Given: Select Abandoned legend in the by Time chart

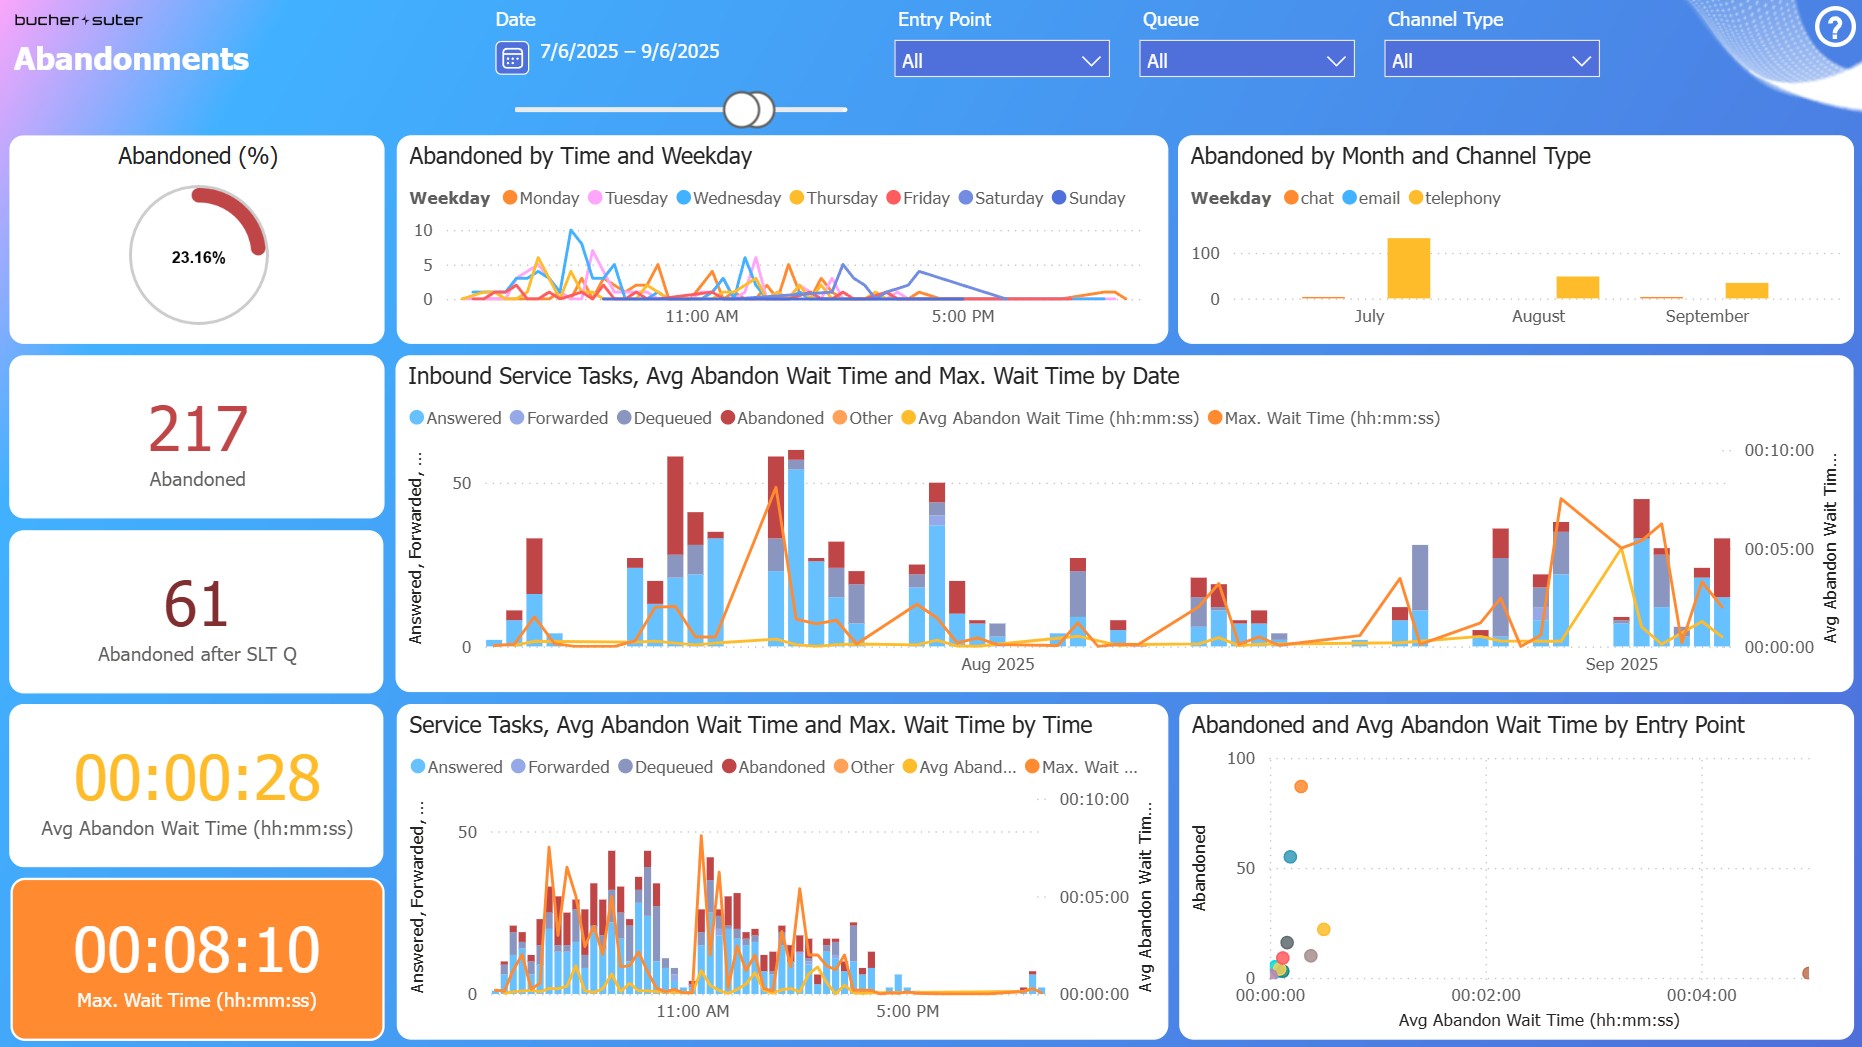Looking at the screenshot, I should click(x=773, y=767).
